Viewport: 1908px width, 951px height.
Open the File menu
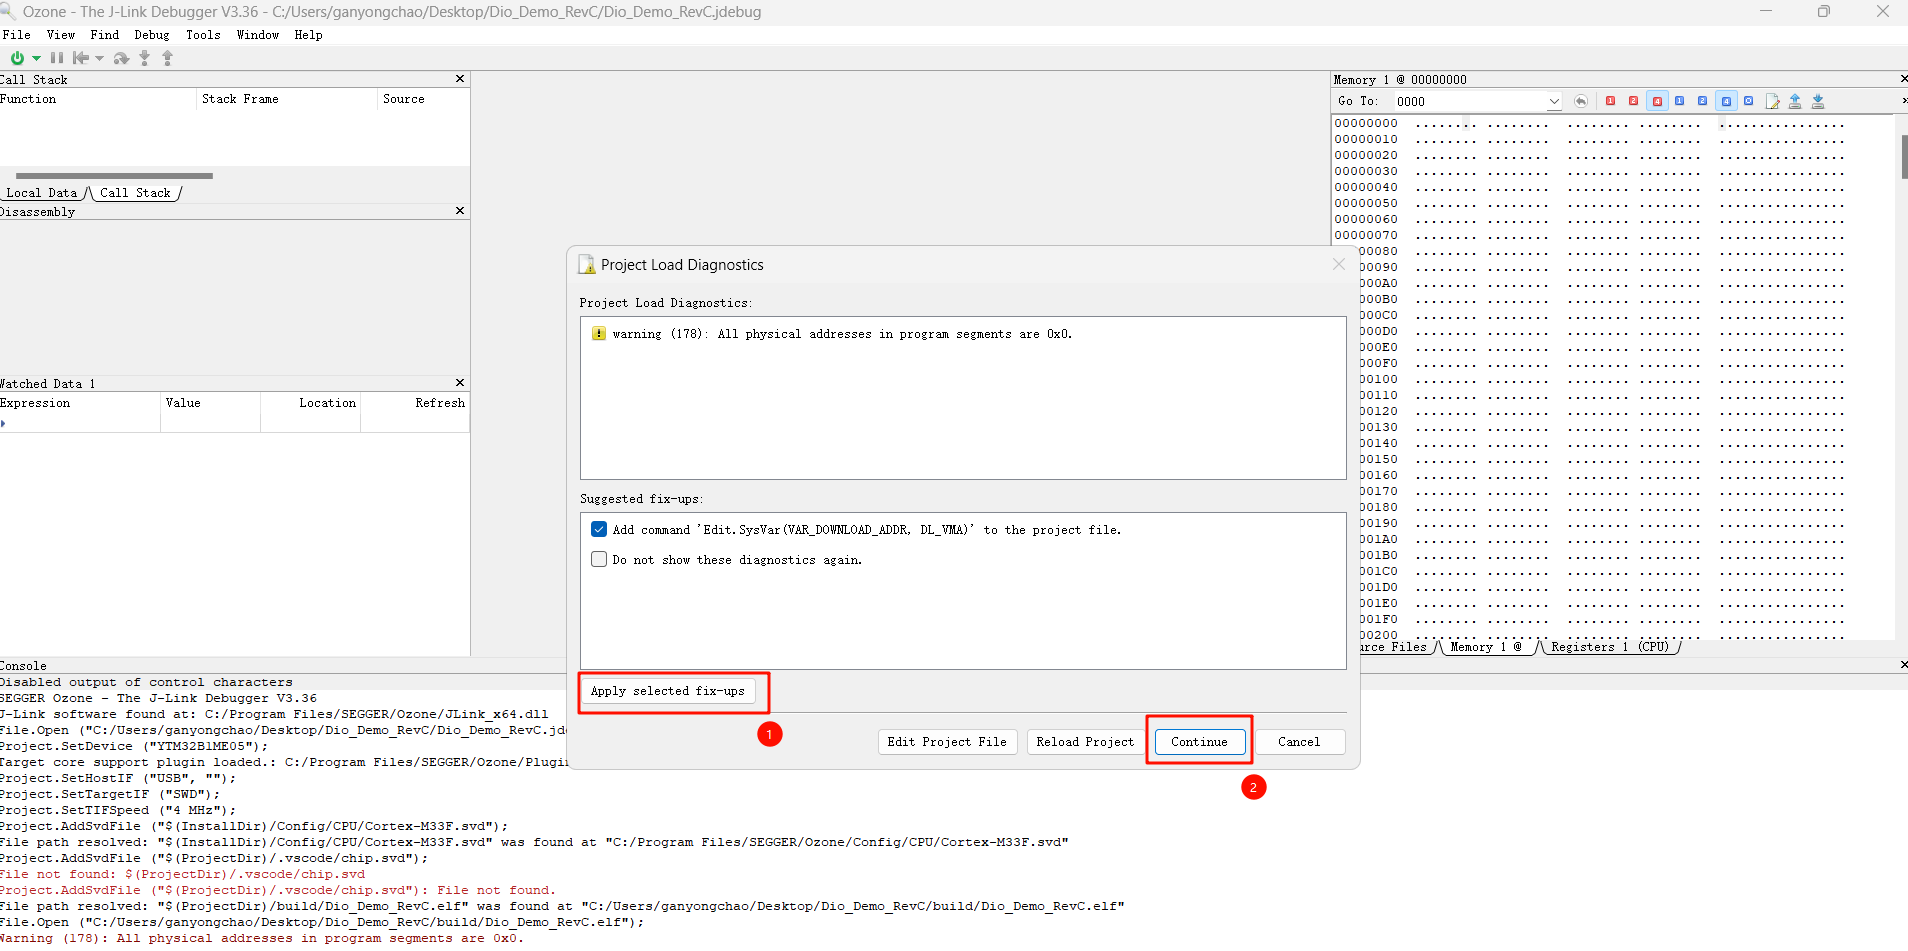coord(17,35)
